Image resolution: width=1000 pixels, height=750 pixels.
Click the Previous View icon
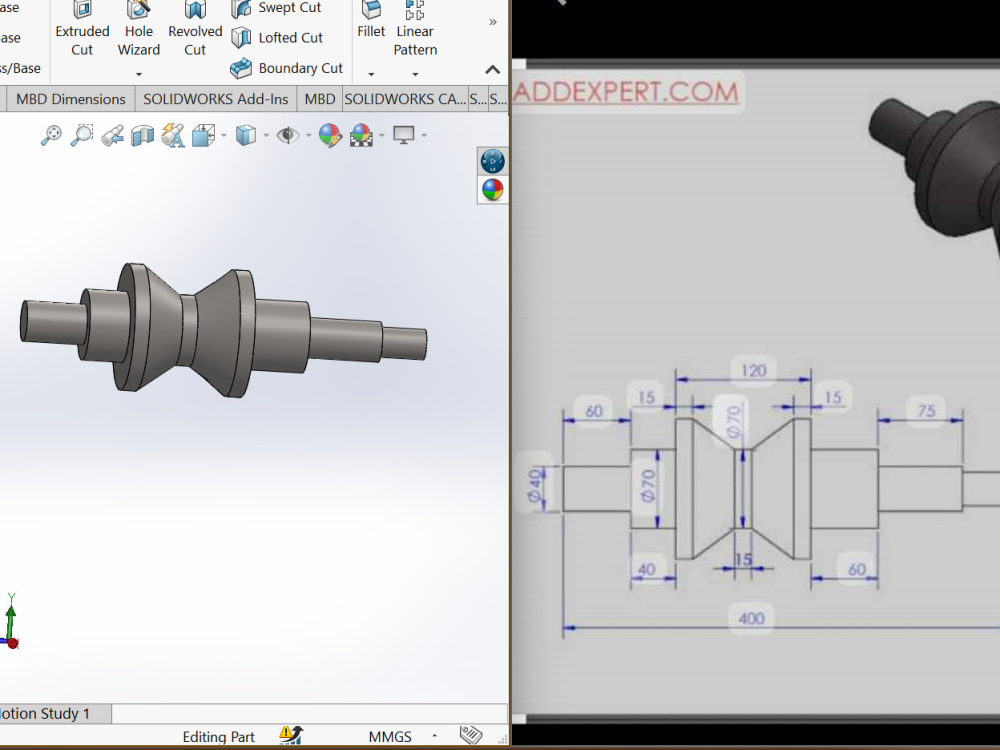click(112, 135)
